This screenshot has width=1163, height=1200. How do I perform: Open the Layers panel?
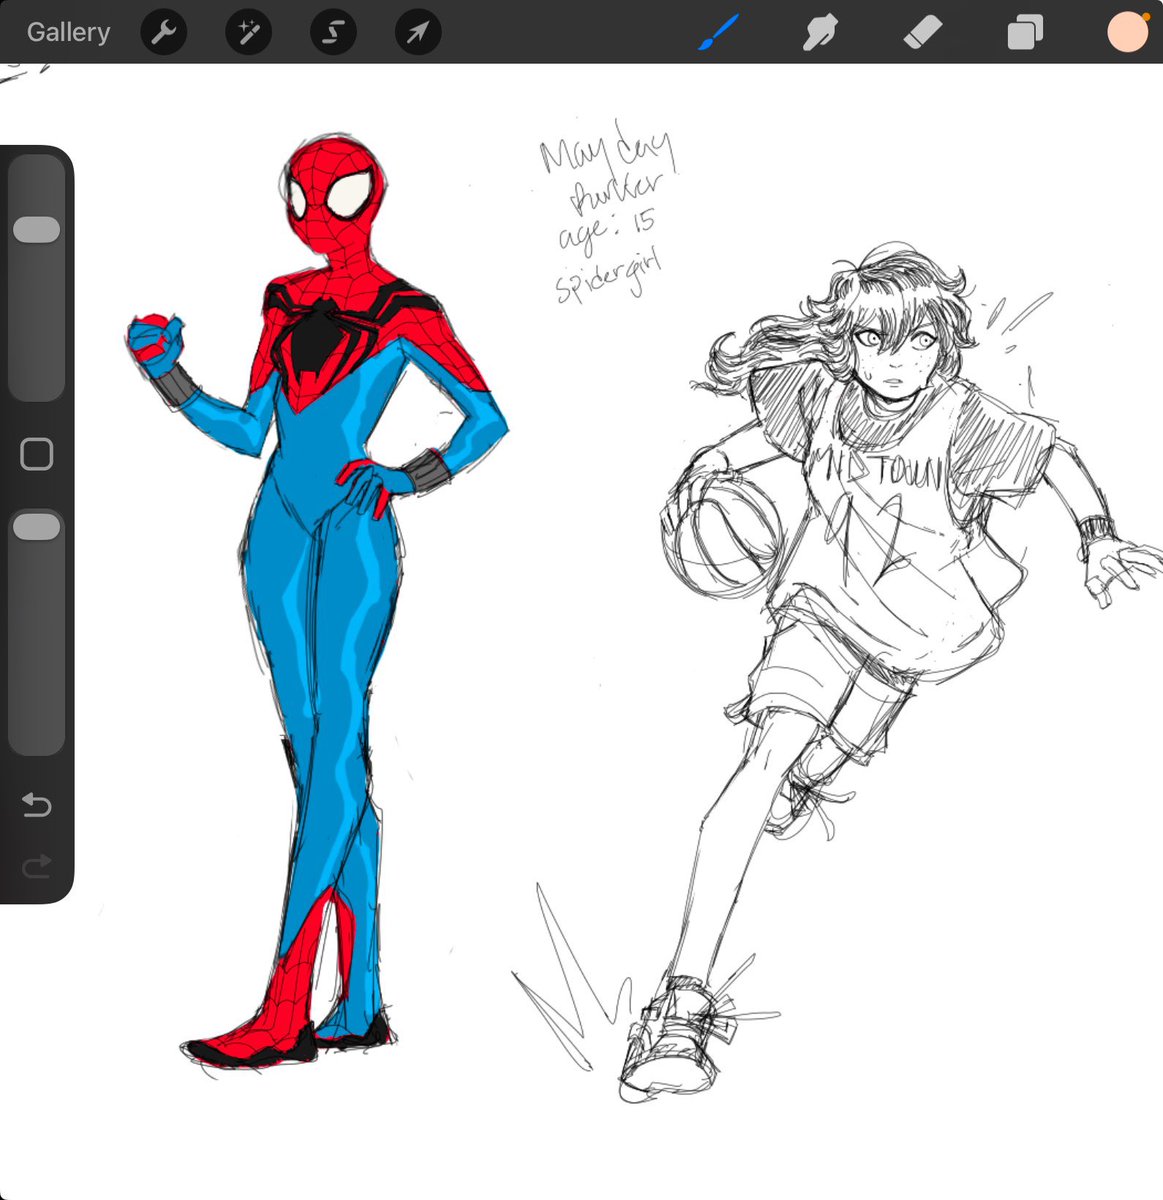tap(1025, 33)
